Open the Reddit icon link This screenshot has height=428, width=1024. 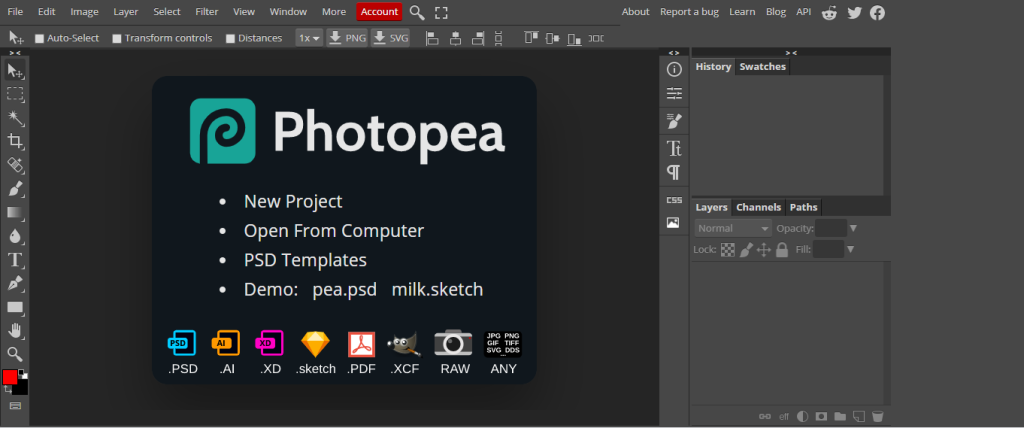click(829, 12)
